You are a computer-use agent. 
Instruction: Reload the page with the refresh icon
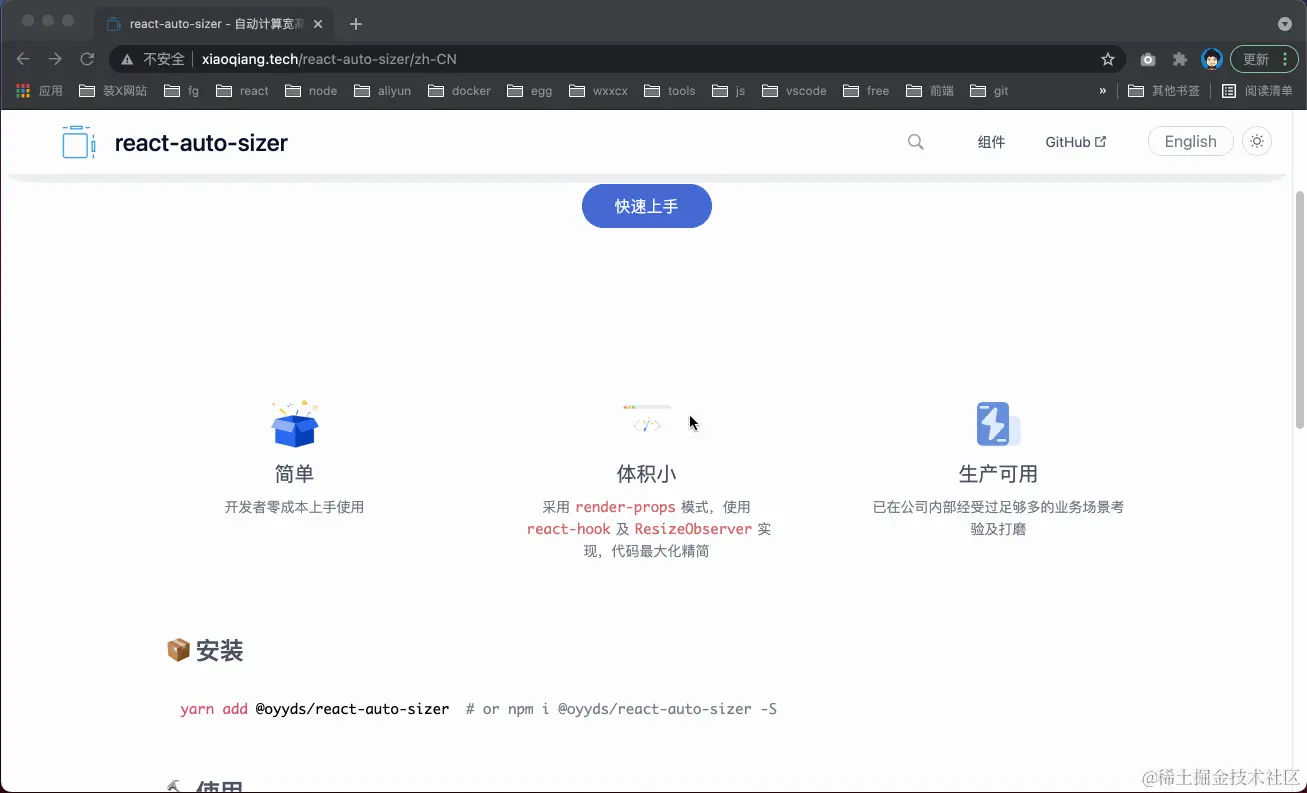(87, 59)
